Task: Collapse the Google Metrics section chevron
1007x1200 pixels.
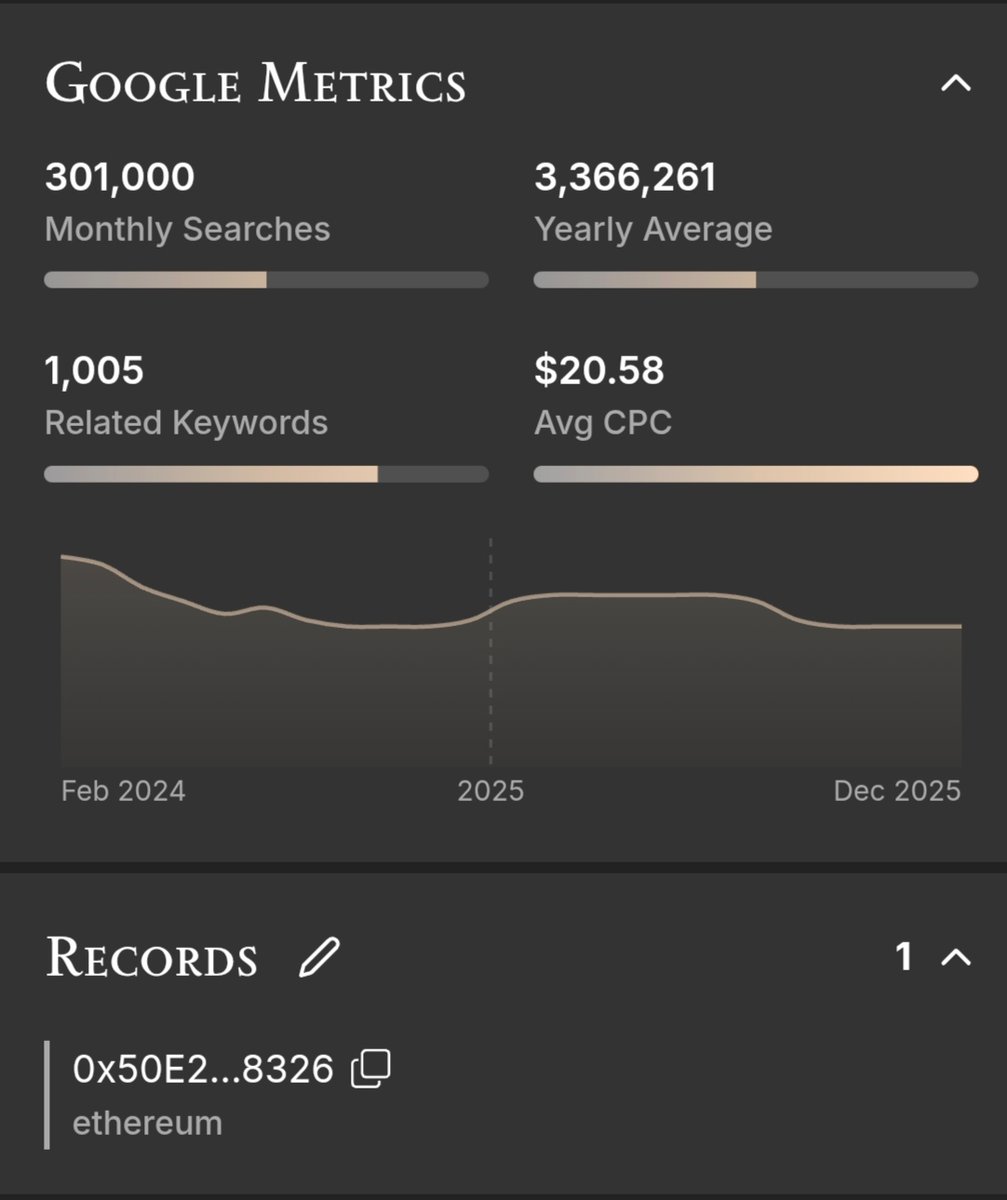Action: click(956, 83)
